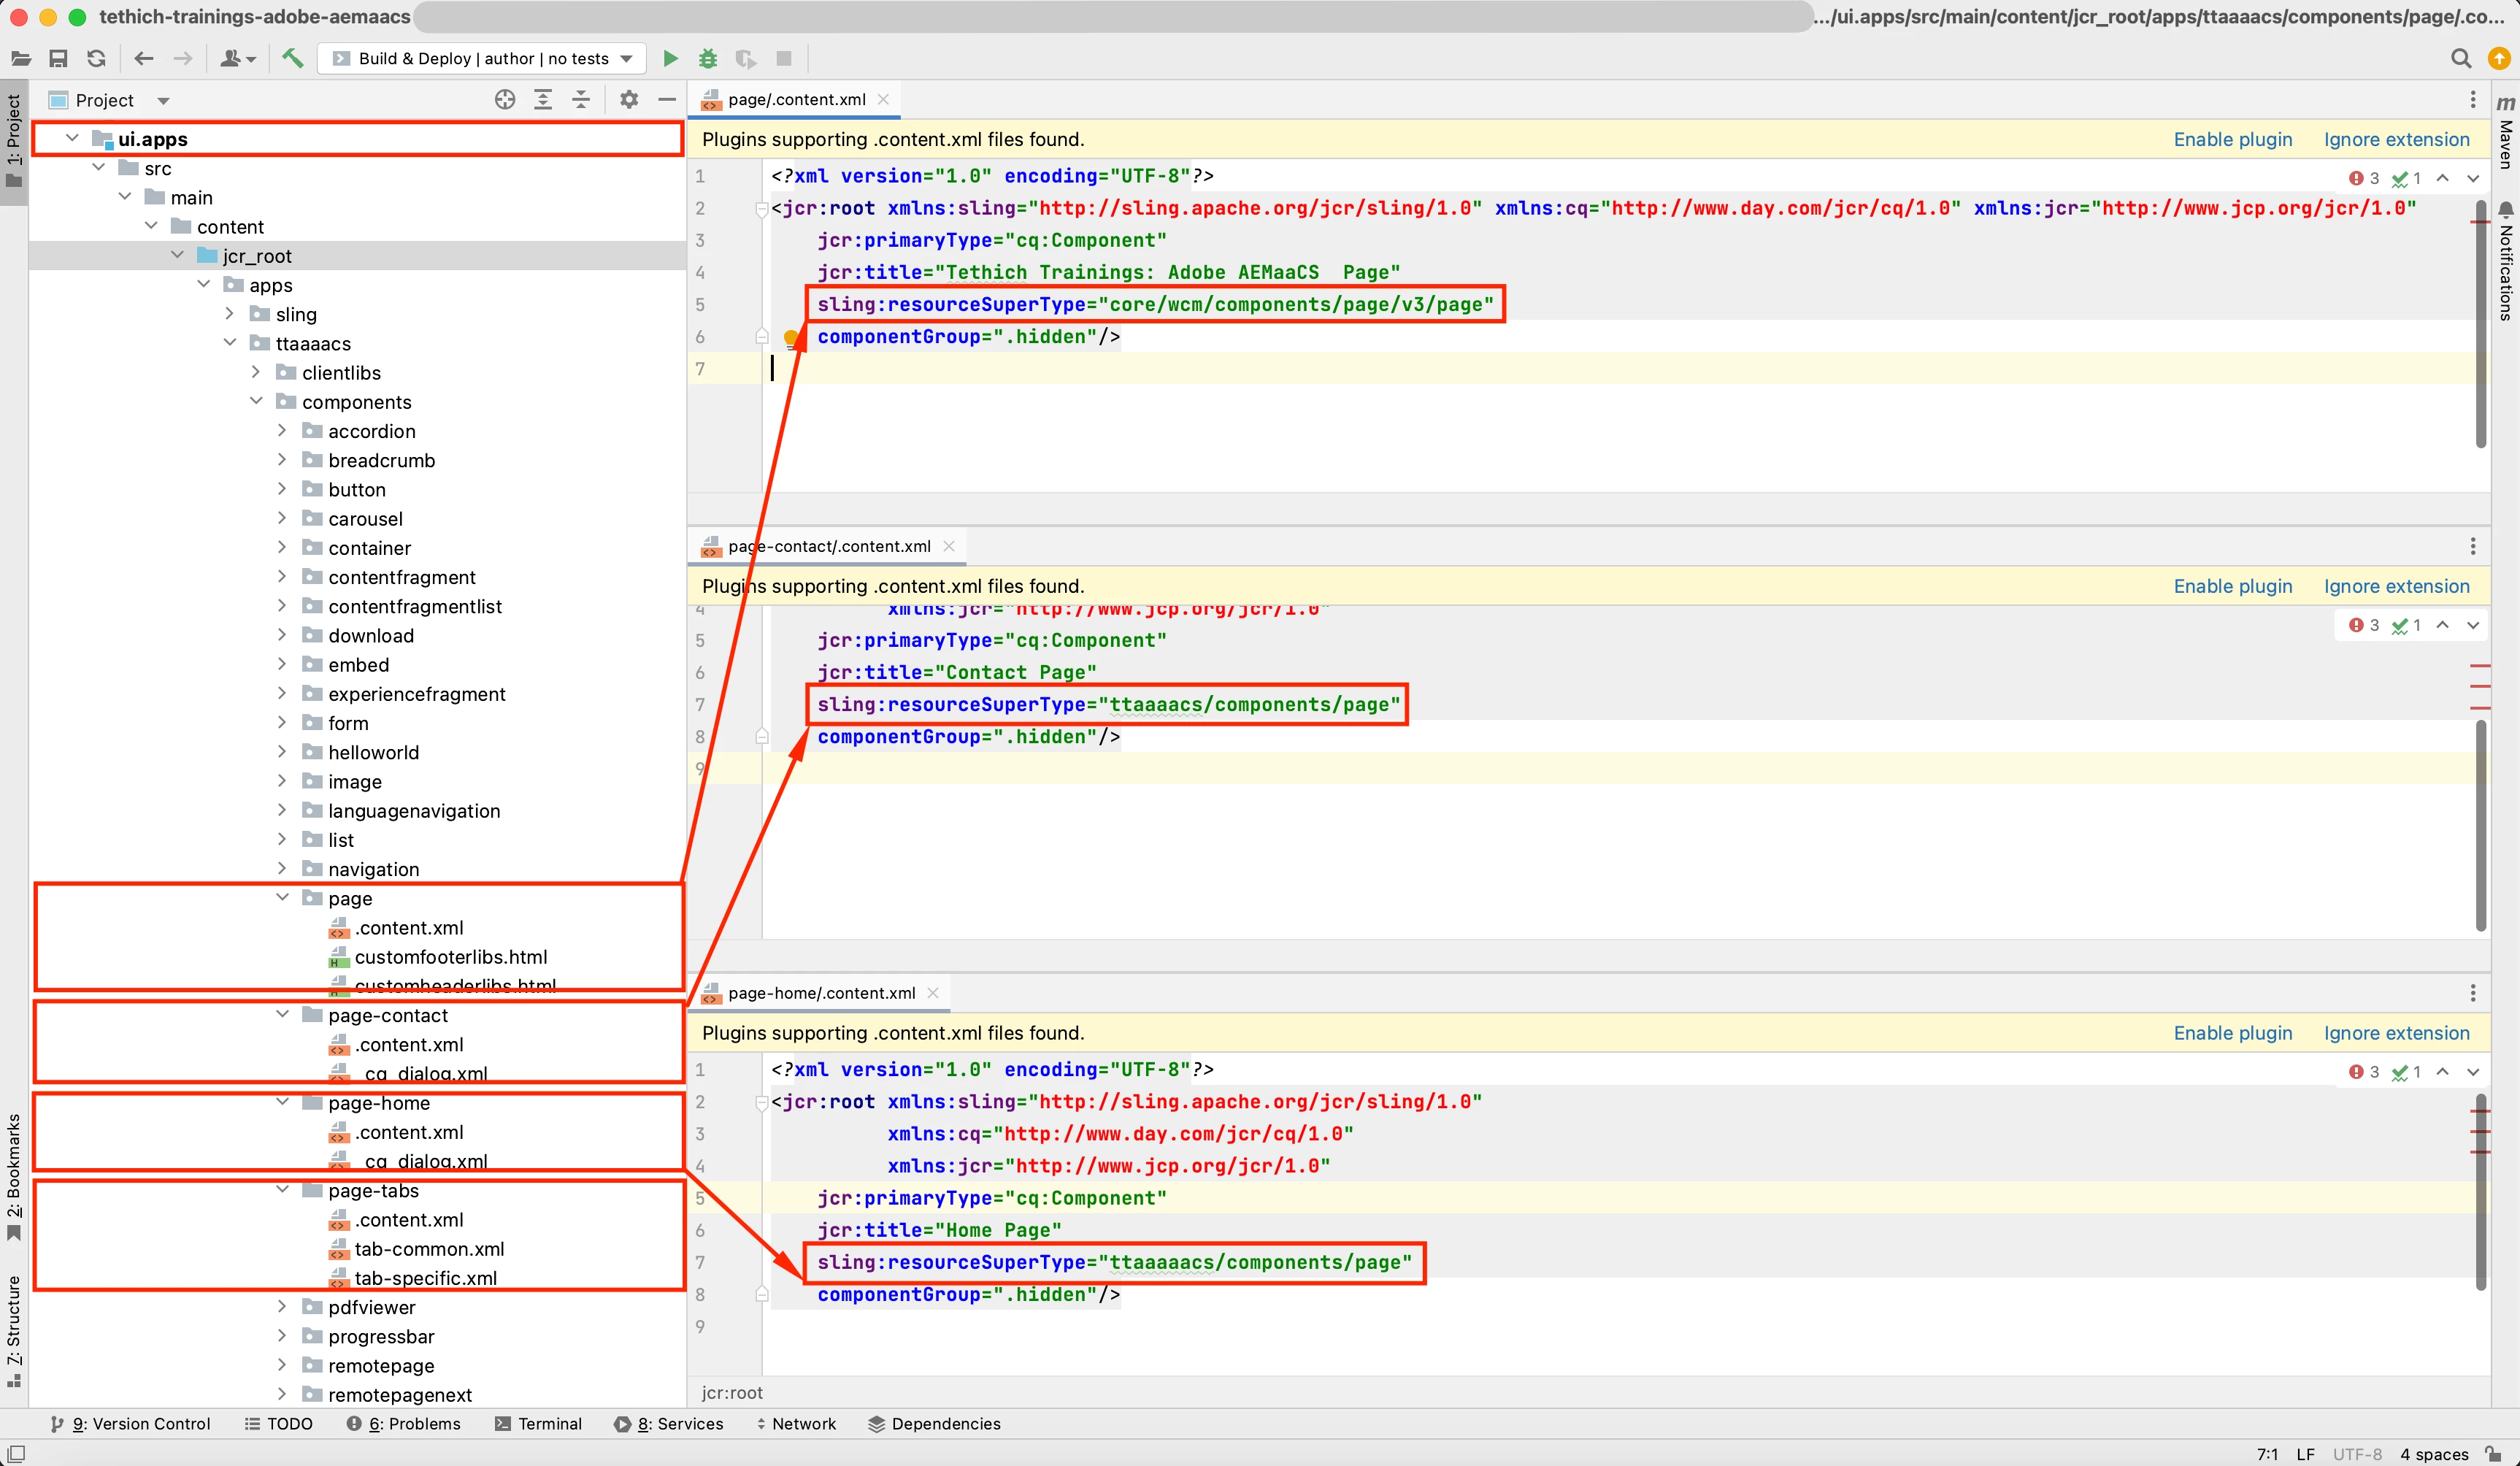The height and width of the screenshot is (1466, 2520).
Task: Collapse the page-tabs folder
Action: click(282, 1190)
